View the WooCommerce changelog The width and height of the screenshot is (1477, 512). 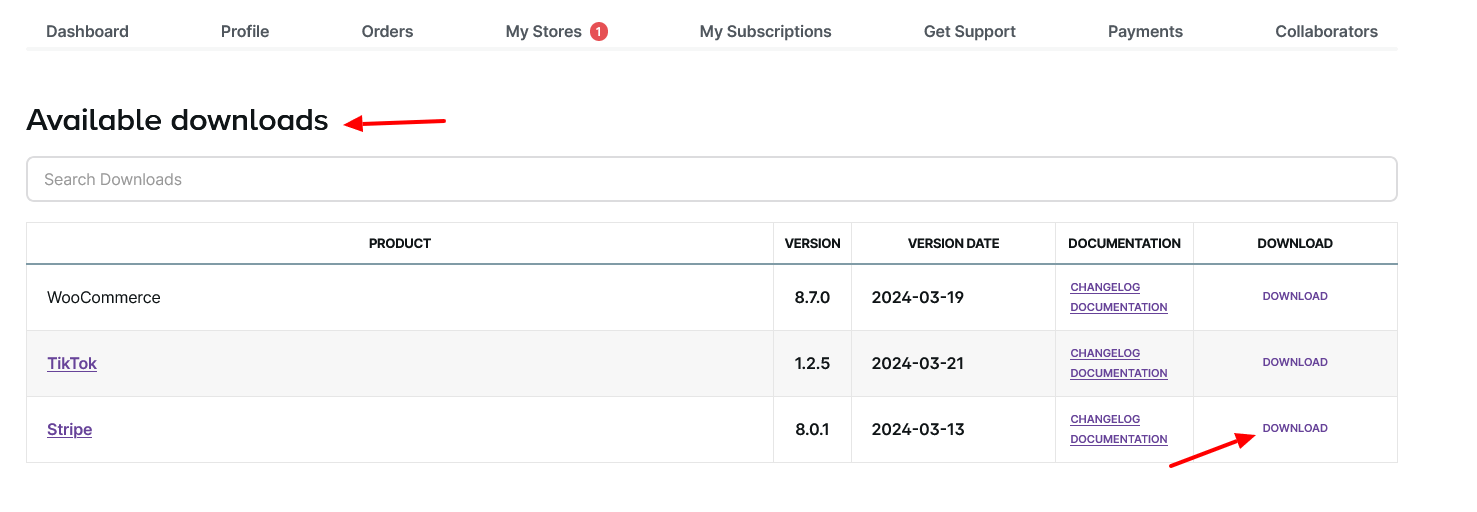[x=1105, y=287]
